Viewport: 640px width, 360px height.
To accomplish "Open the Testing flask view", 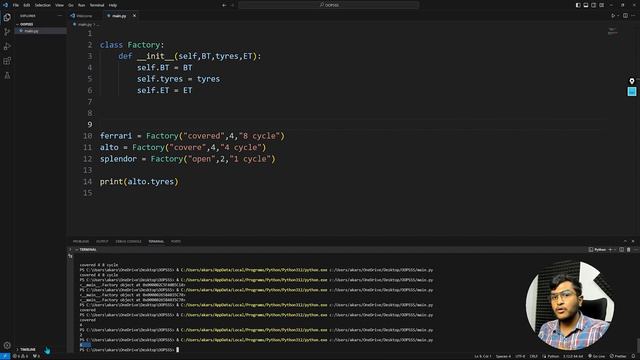I will [7, 76].
